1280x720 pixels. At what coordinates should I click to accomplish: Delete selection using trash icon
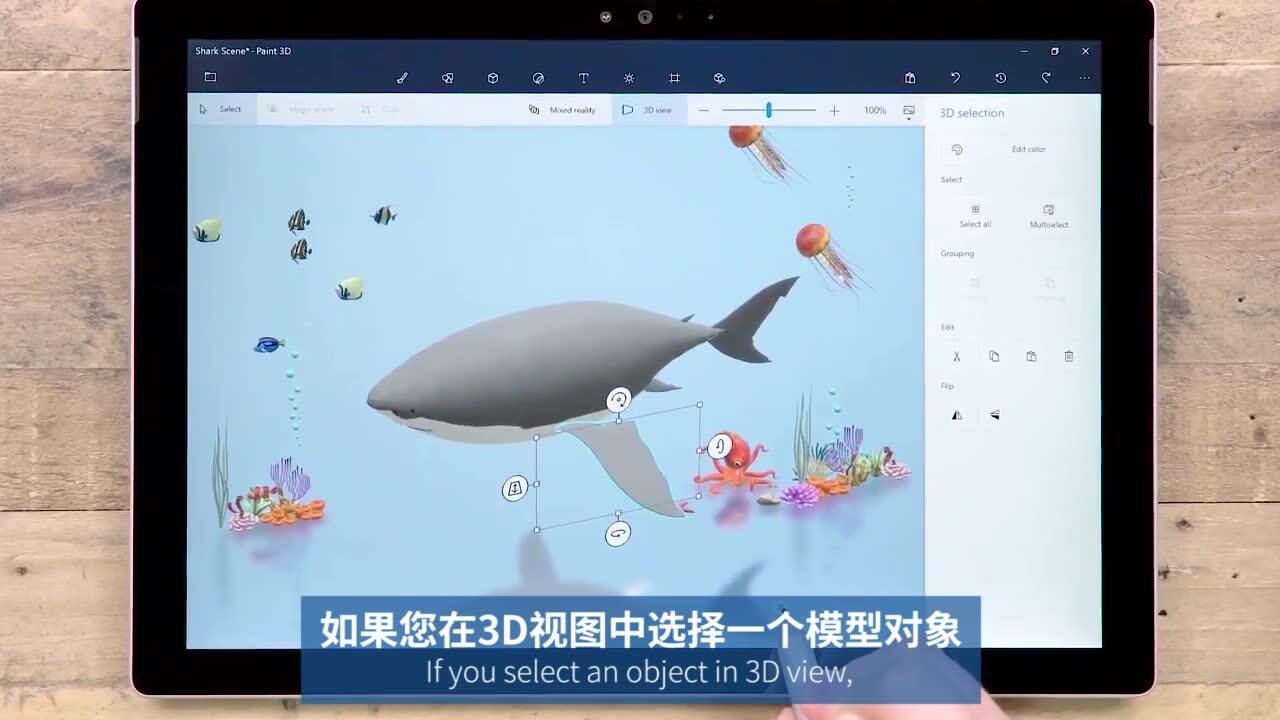(x=1067, y=356)
